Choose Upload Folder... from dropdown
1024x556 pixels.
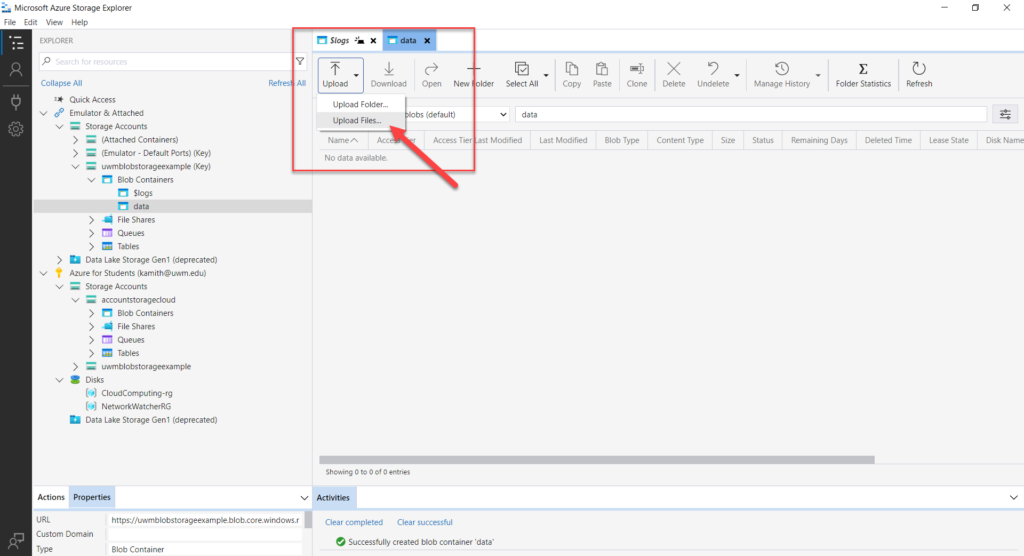pos(360,105)
